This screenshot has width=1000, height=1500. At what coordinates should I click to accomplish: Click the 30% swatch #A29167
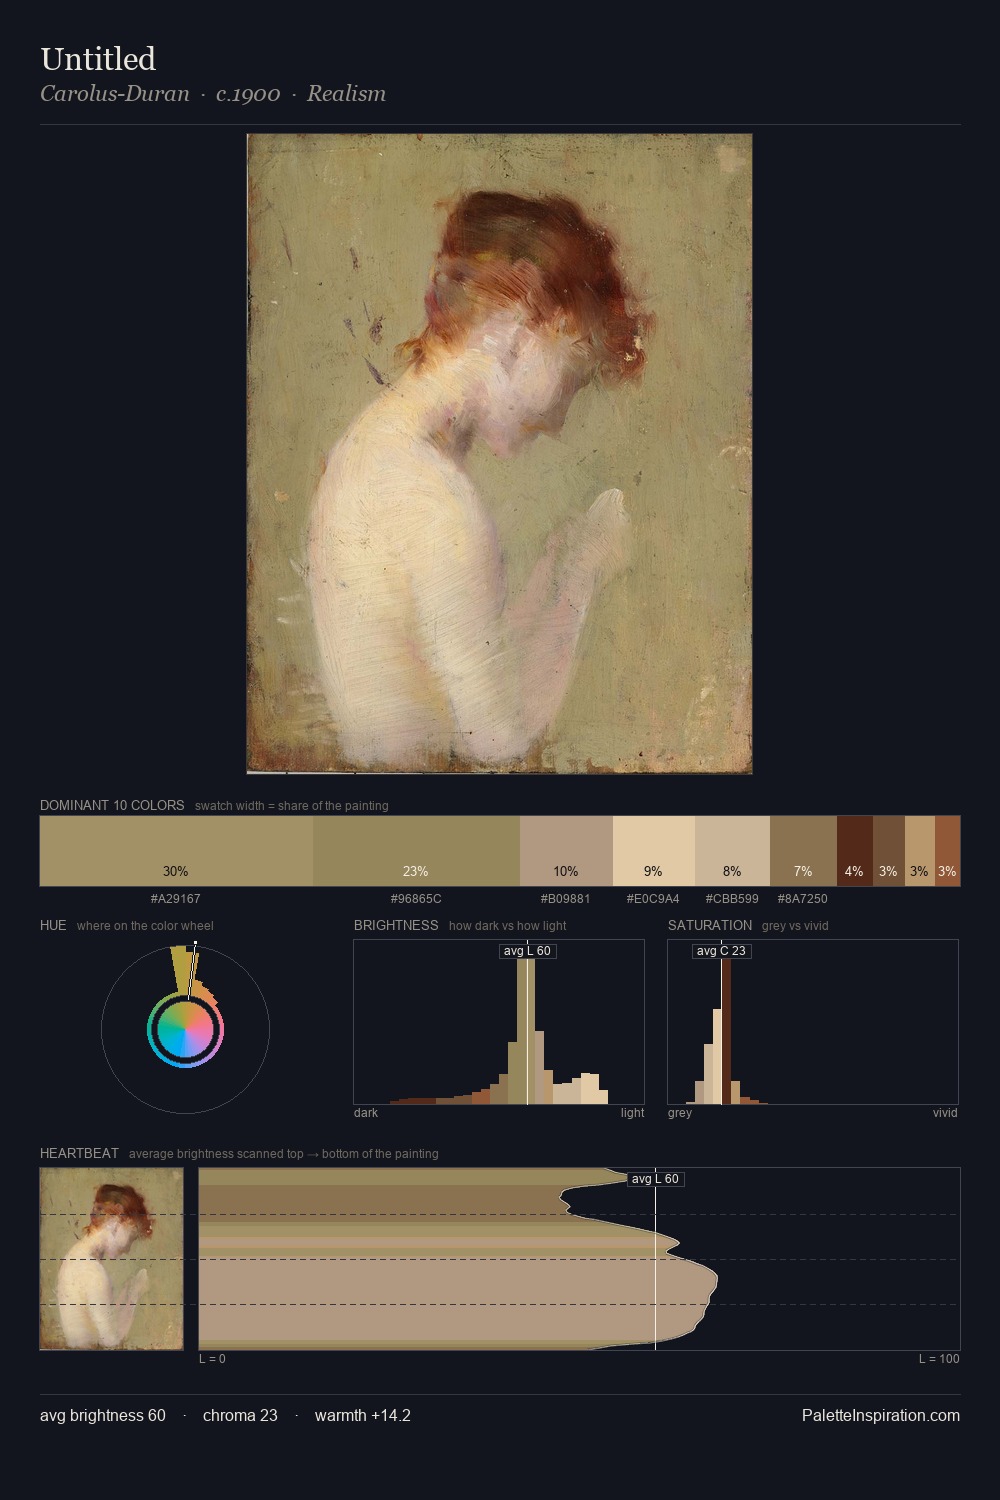pos(176,851)
